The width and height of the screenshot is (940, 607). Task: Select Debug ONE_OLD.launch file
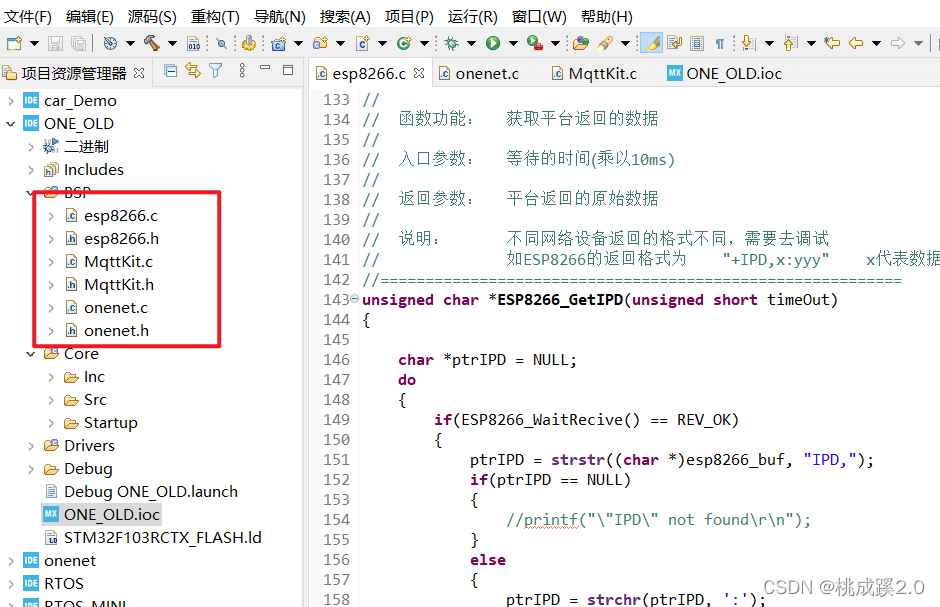(x=150, y=492)
